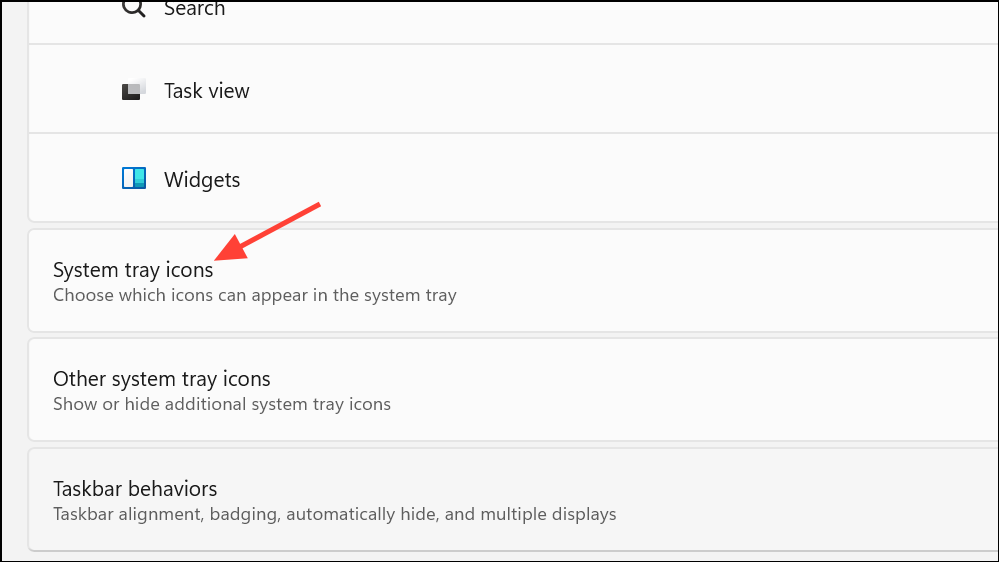Click 'Choose which icons can appear' description
999x562 pixels.
pyautogui.click(x=255, y=295)
